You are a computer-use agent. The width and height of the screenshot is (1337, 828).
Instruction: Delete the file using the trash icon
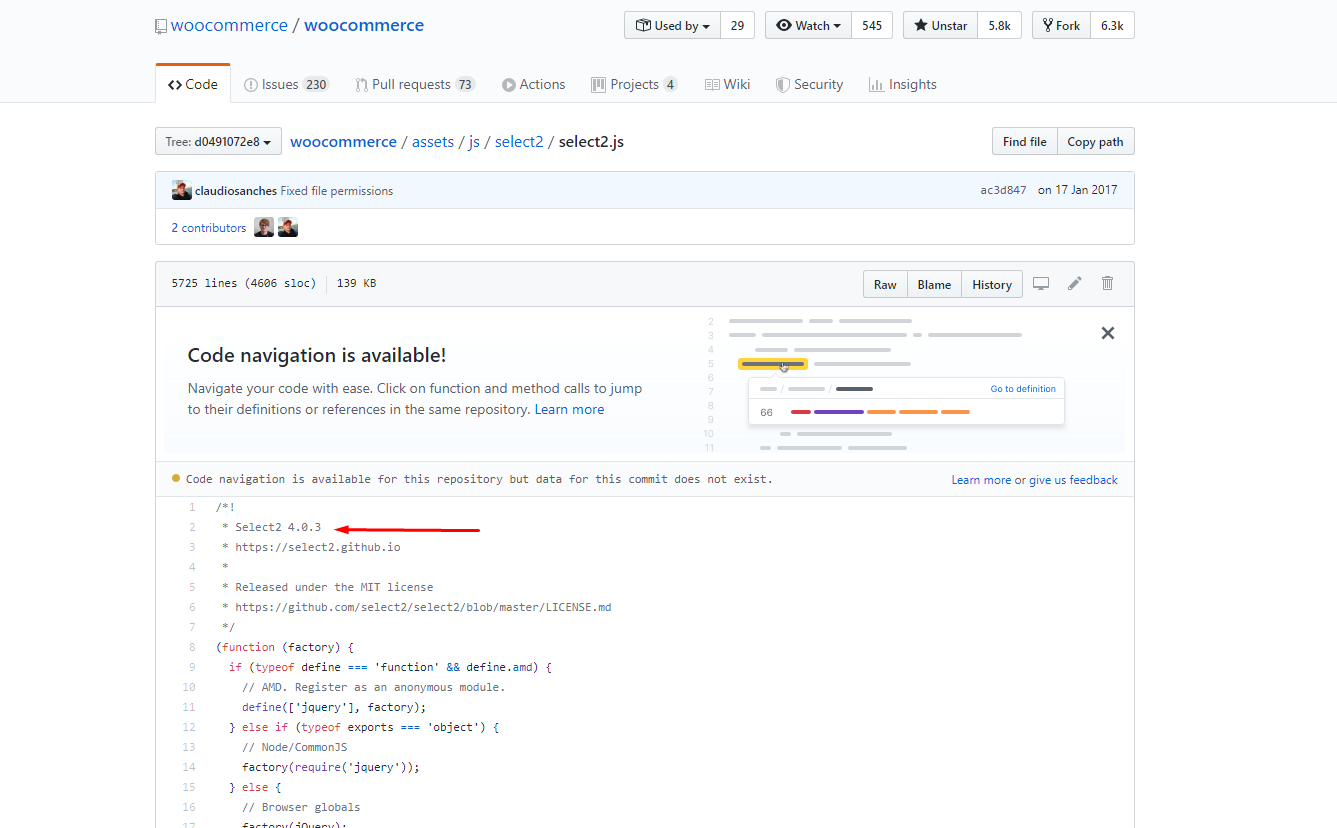(1107, 284)
